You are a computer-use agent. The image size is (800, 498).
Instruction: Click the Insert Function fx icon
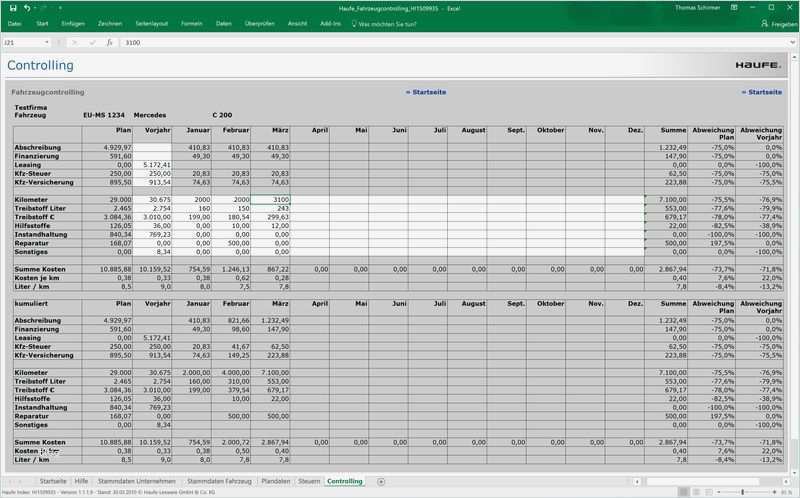coord(109,42)
